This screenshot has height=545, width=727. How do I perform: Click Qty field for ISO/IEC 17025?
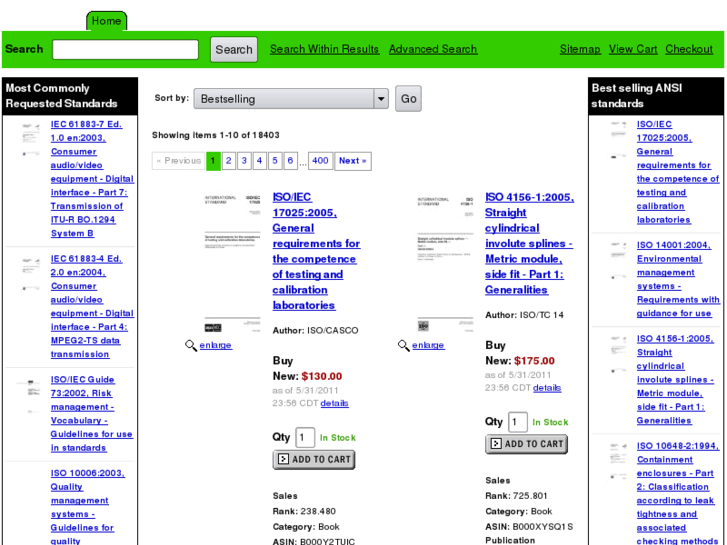306,437
